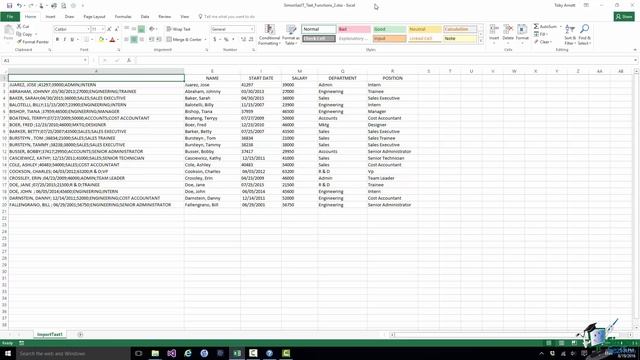Open Windows Start menu

click(7, 353)
